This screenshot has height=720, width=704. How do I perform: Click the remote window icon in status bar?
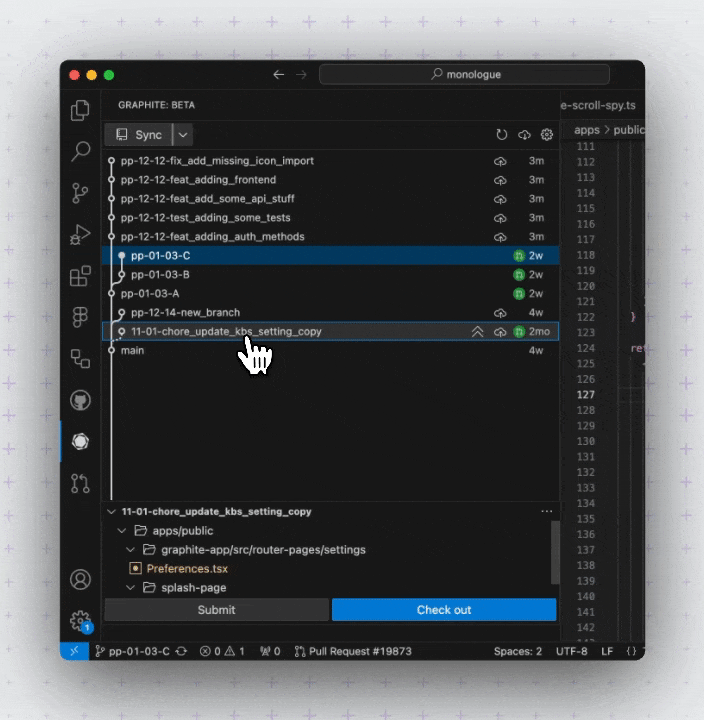[x=74, y=651]
